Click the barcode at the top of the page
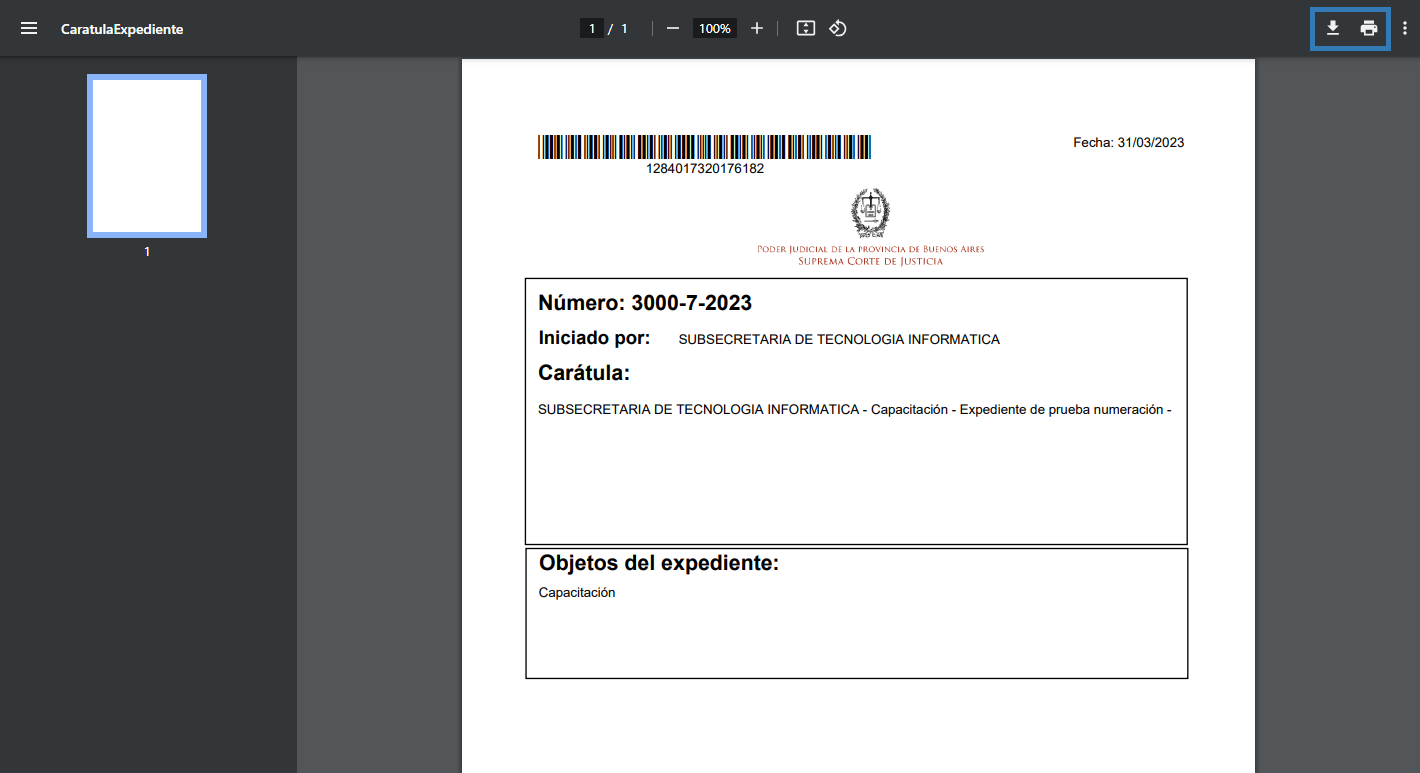This screenshot has width=1420, height=773. (x=704, y=147)
